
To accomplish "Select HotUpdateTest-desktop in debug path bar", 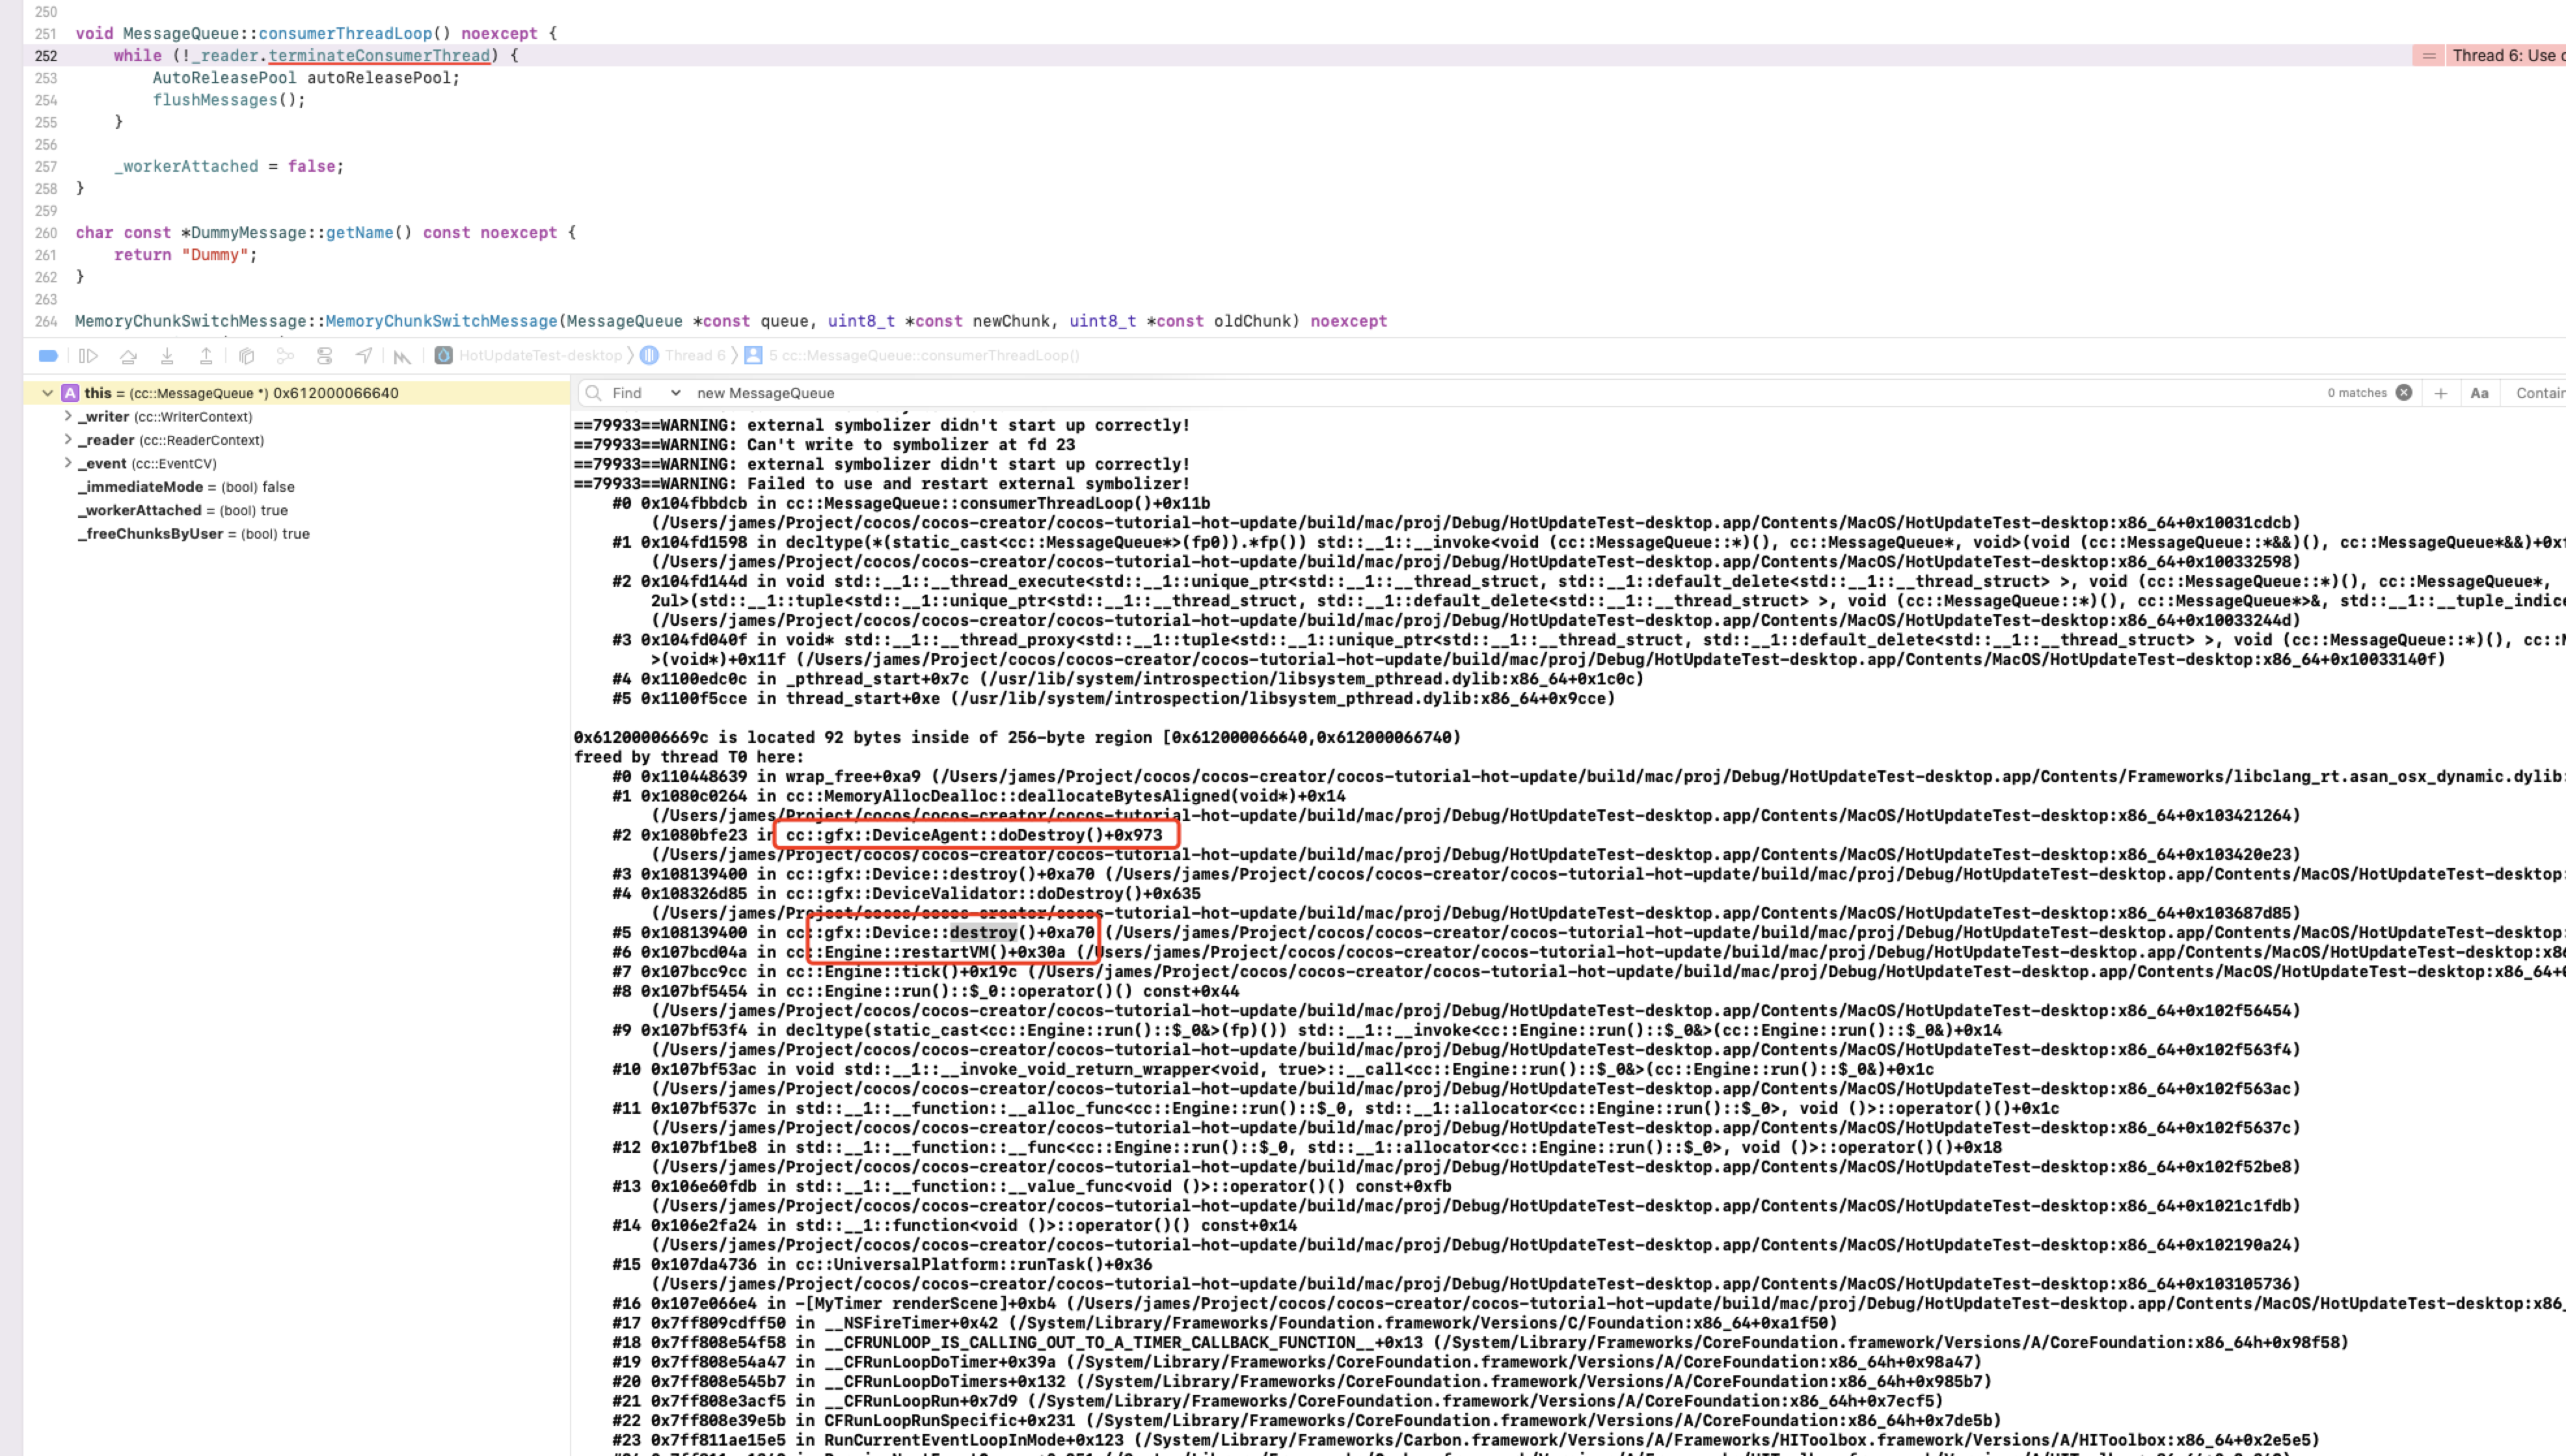I will (529, 355).
